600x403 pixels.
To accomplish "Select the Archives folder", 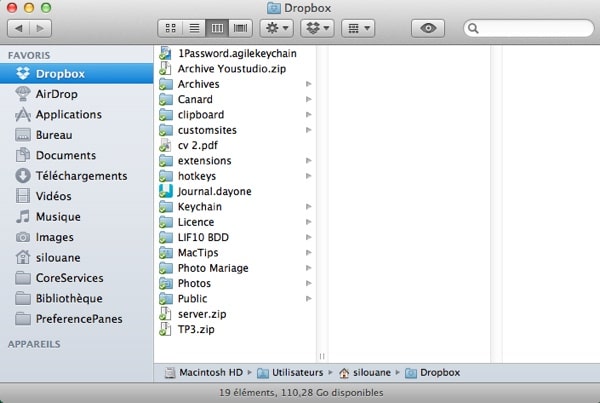I will click(x=198, y=84).
